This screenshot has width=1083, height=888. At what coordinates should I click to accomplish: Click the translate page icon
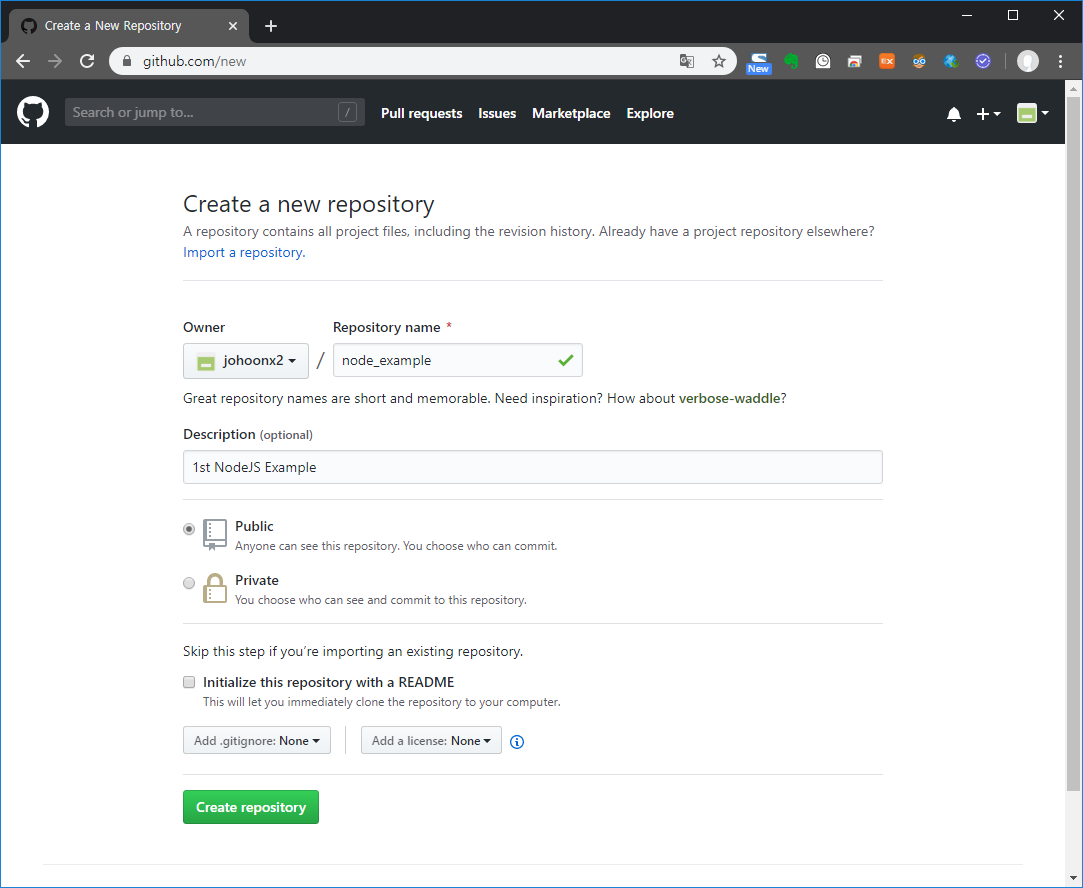click(687, 61)
